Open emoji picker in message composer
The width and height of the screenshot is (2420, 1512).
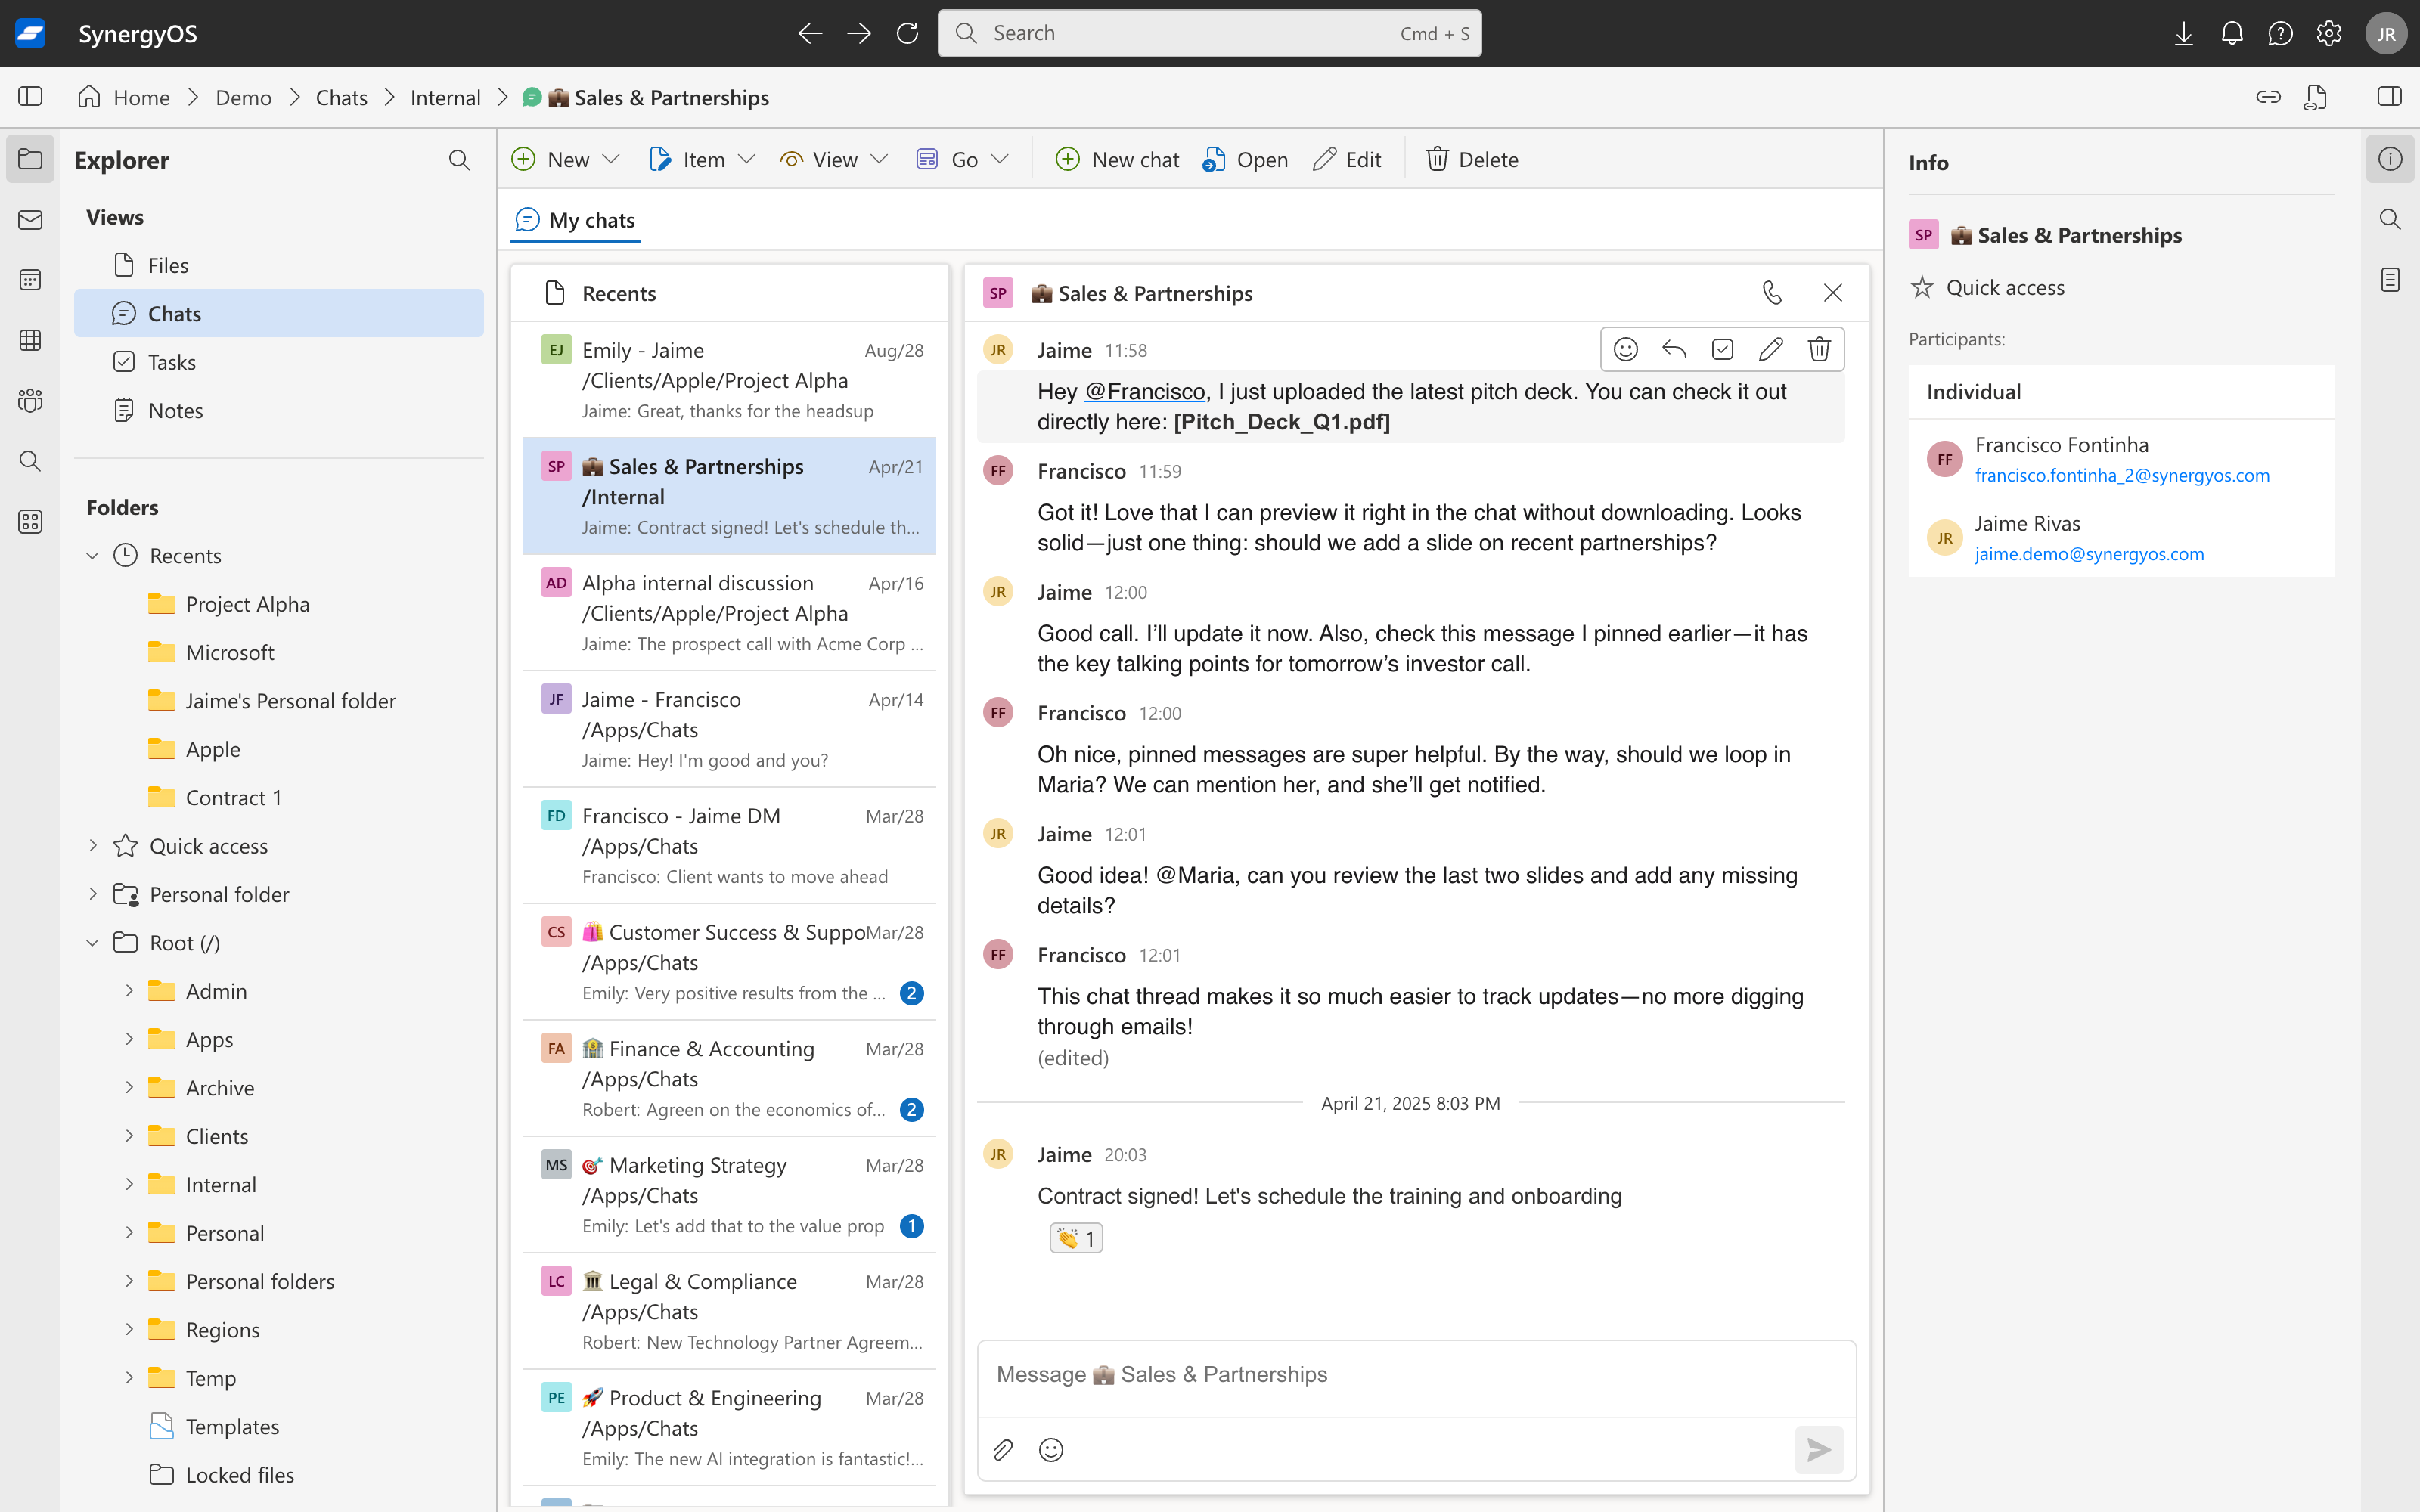1051,1450
